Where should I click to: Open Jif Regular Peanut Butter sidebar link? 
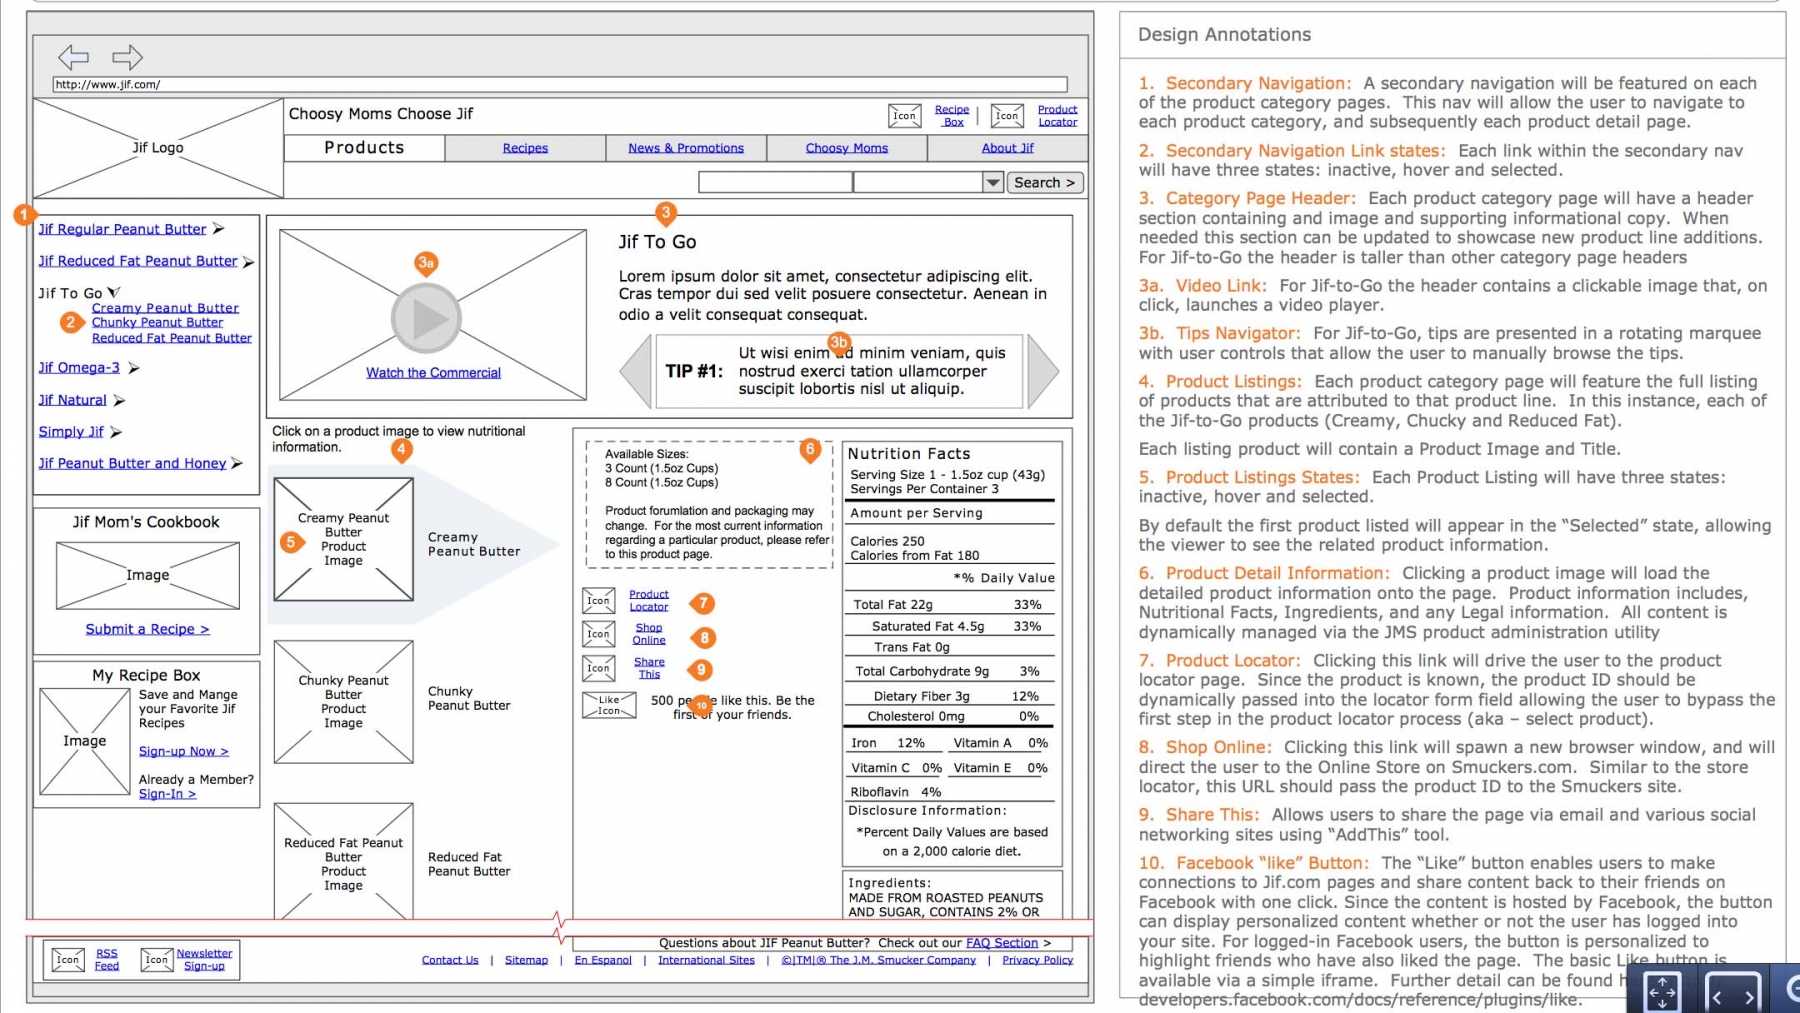click(x=122, y=229)
